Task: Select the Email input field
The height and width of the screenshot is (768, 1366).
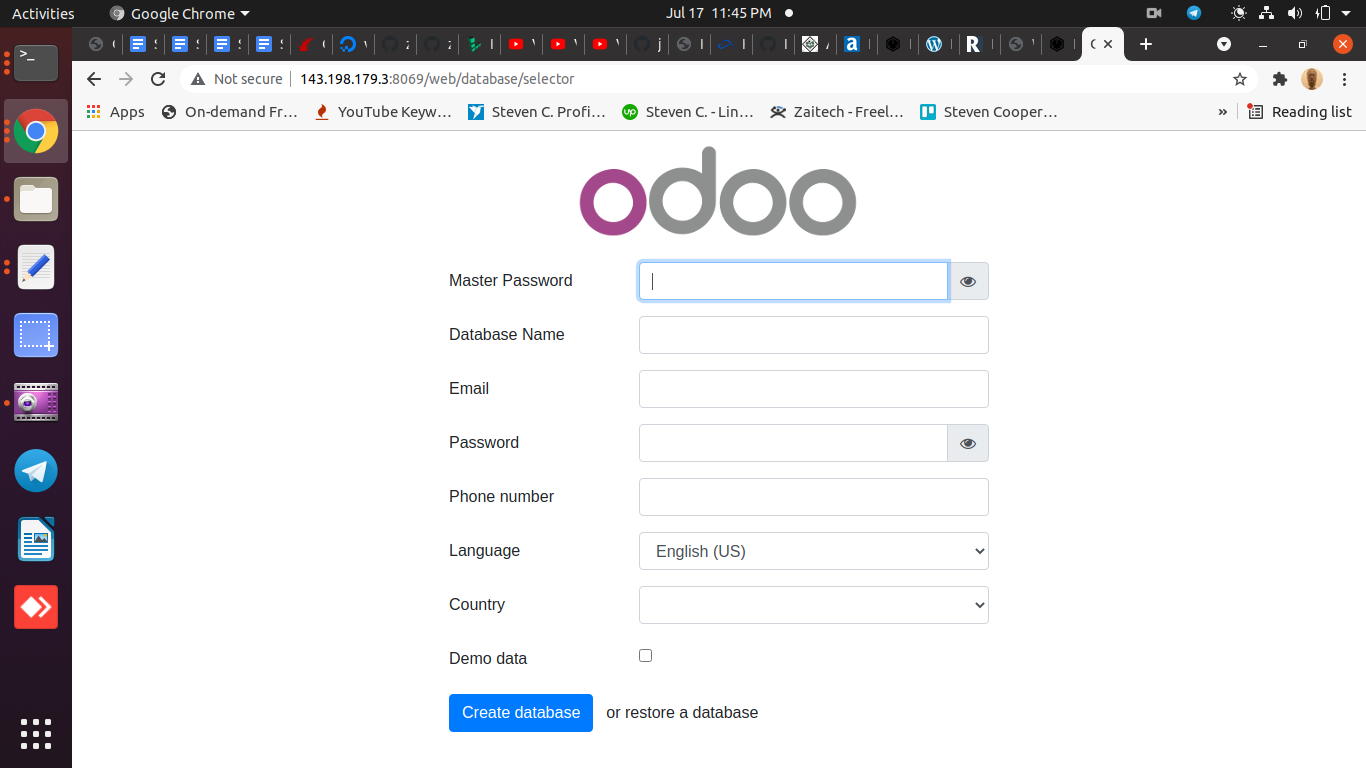Action: point(814,389)
